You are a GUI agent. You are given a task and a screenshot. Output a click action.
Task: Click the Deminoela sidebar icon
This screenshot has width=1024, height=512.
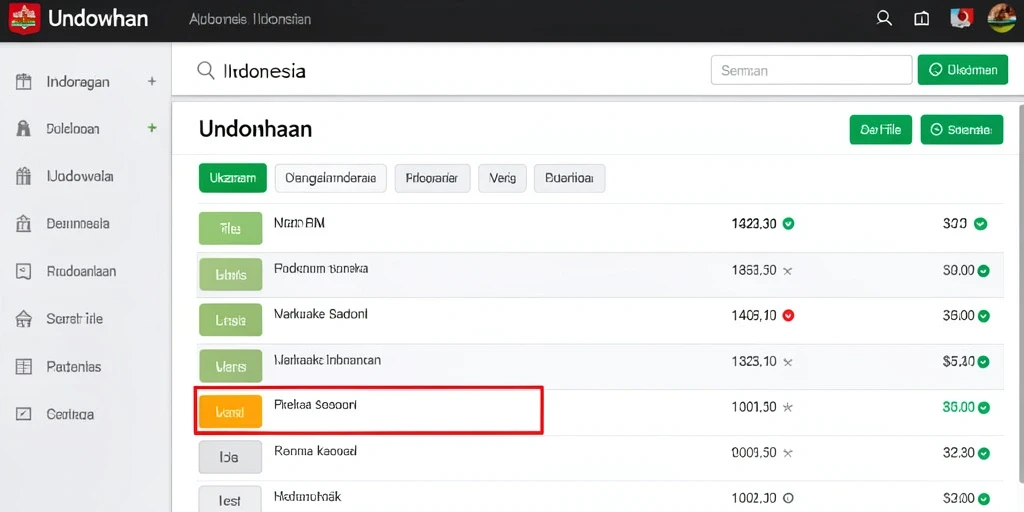pos(24,223)
